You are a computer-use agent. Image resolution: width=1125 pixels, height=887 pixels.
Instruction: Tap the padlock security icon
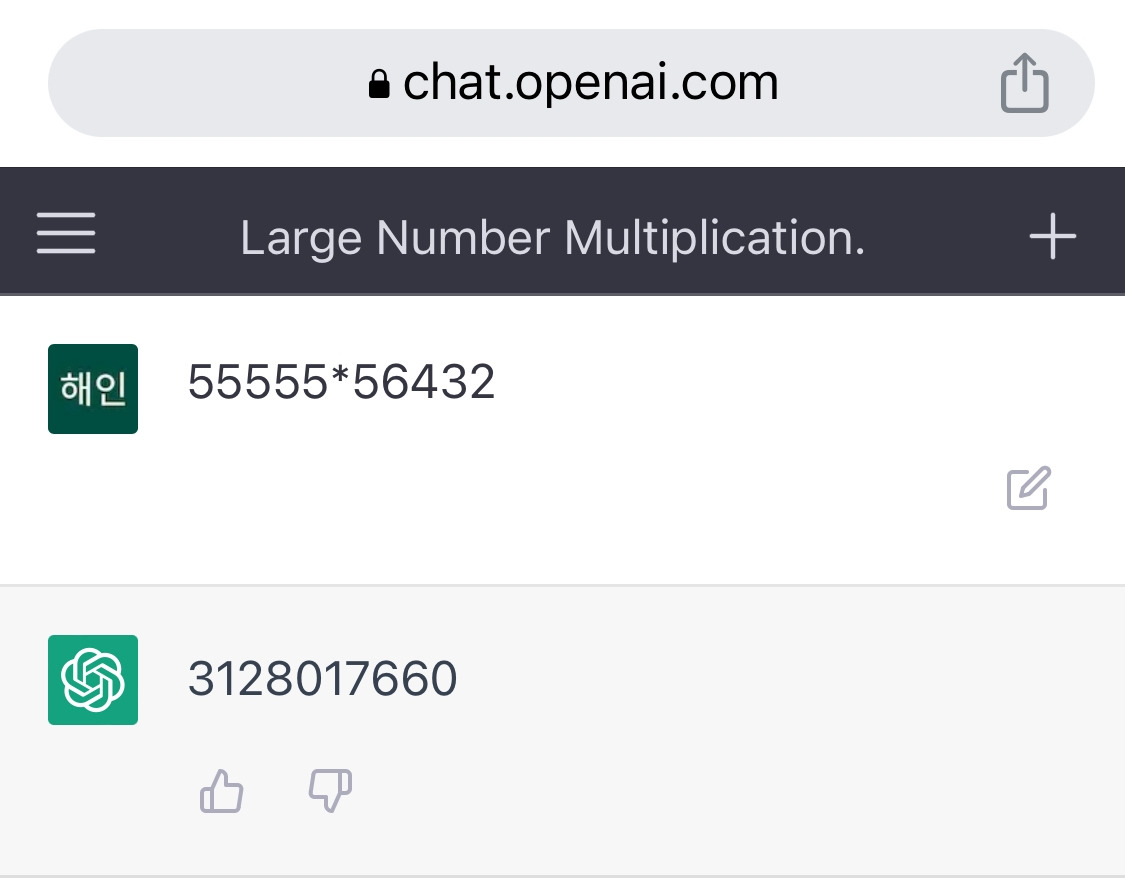[x=378, y=84]
